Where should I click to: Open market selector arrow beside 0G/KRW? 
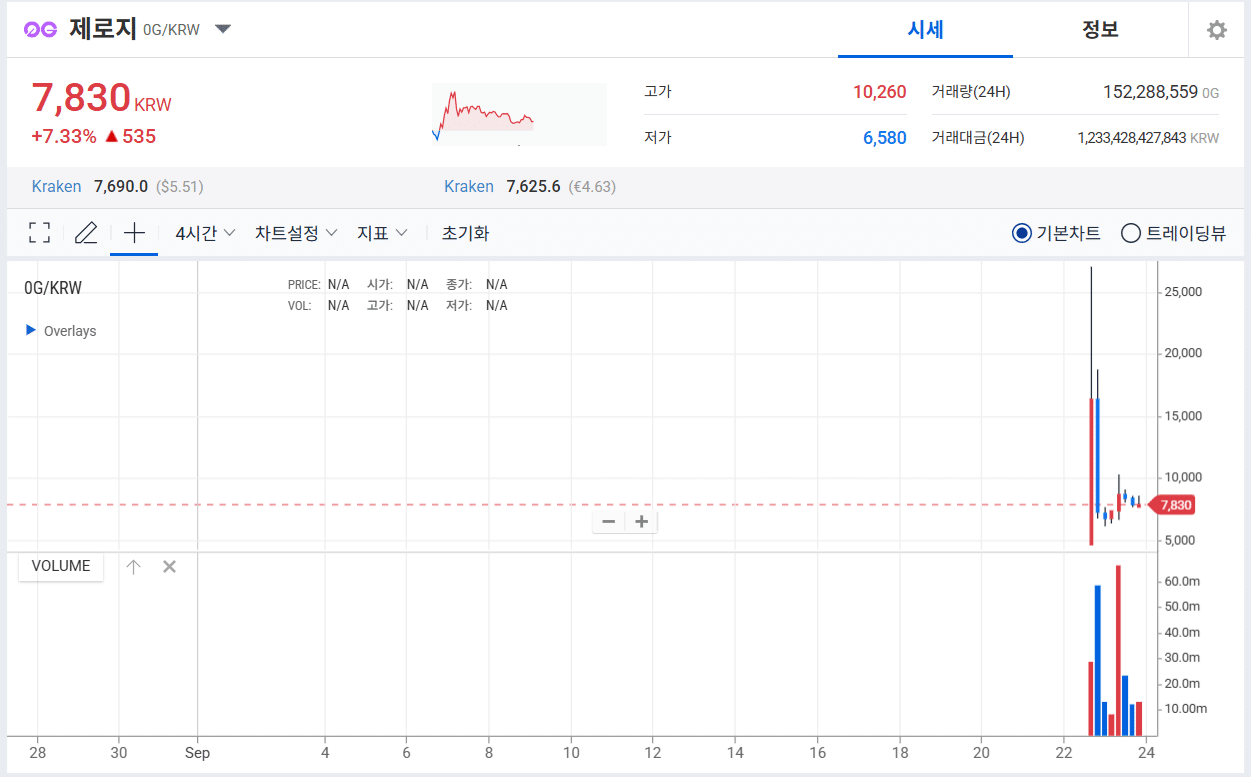[223, 29]
